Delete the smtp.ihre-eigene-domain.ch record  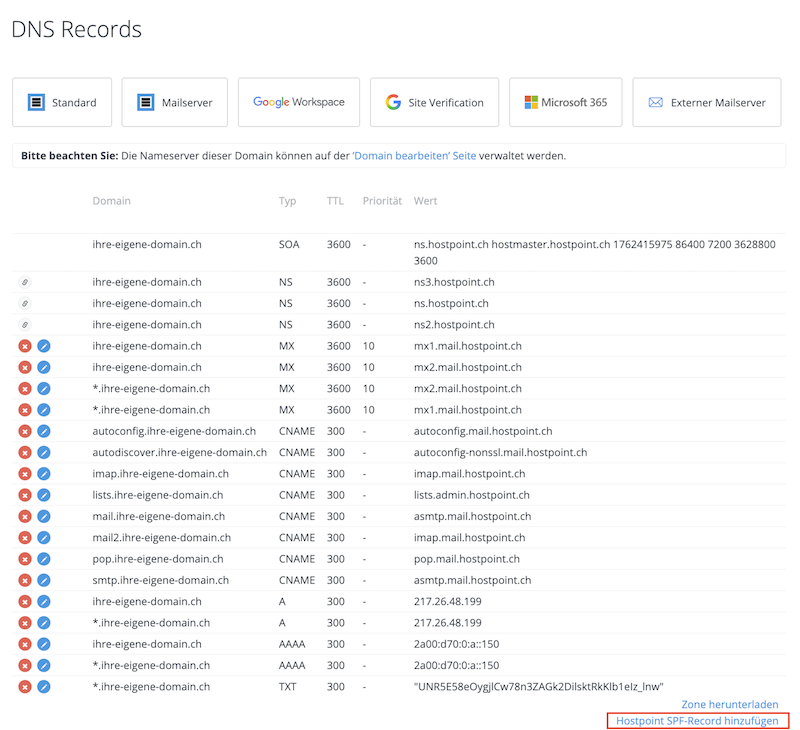[25, 580]
